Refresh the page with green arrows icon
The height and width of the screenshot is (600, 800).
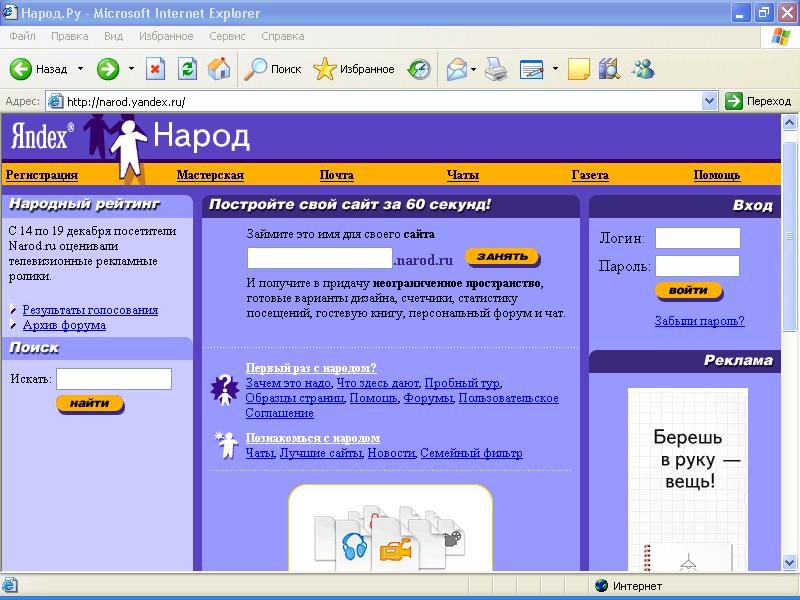tap(187, 69)
